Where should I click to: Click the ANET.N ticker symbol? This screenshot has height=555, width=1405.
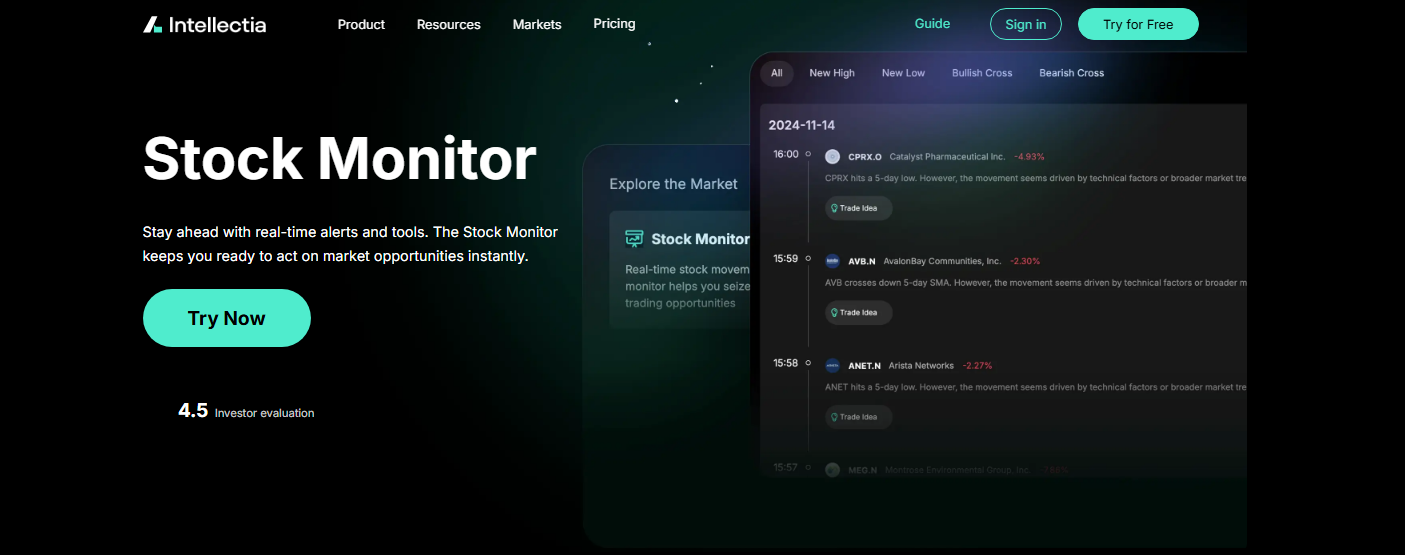click(864, 366)
